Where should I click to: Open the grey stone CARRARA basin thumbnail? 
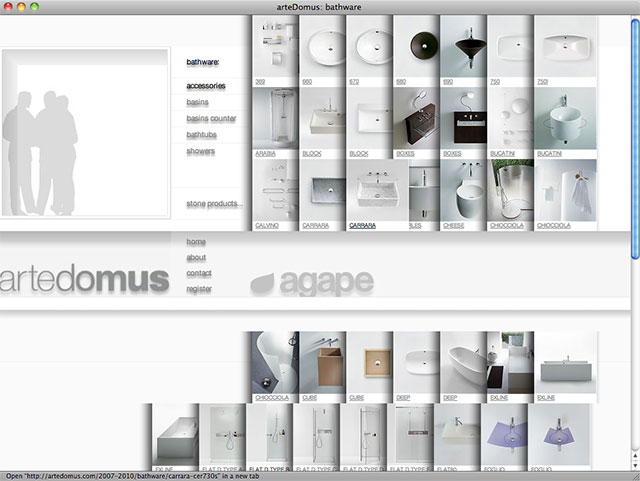(322, 190)
